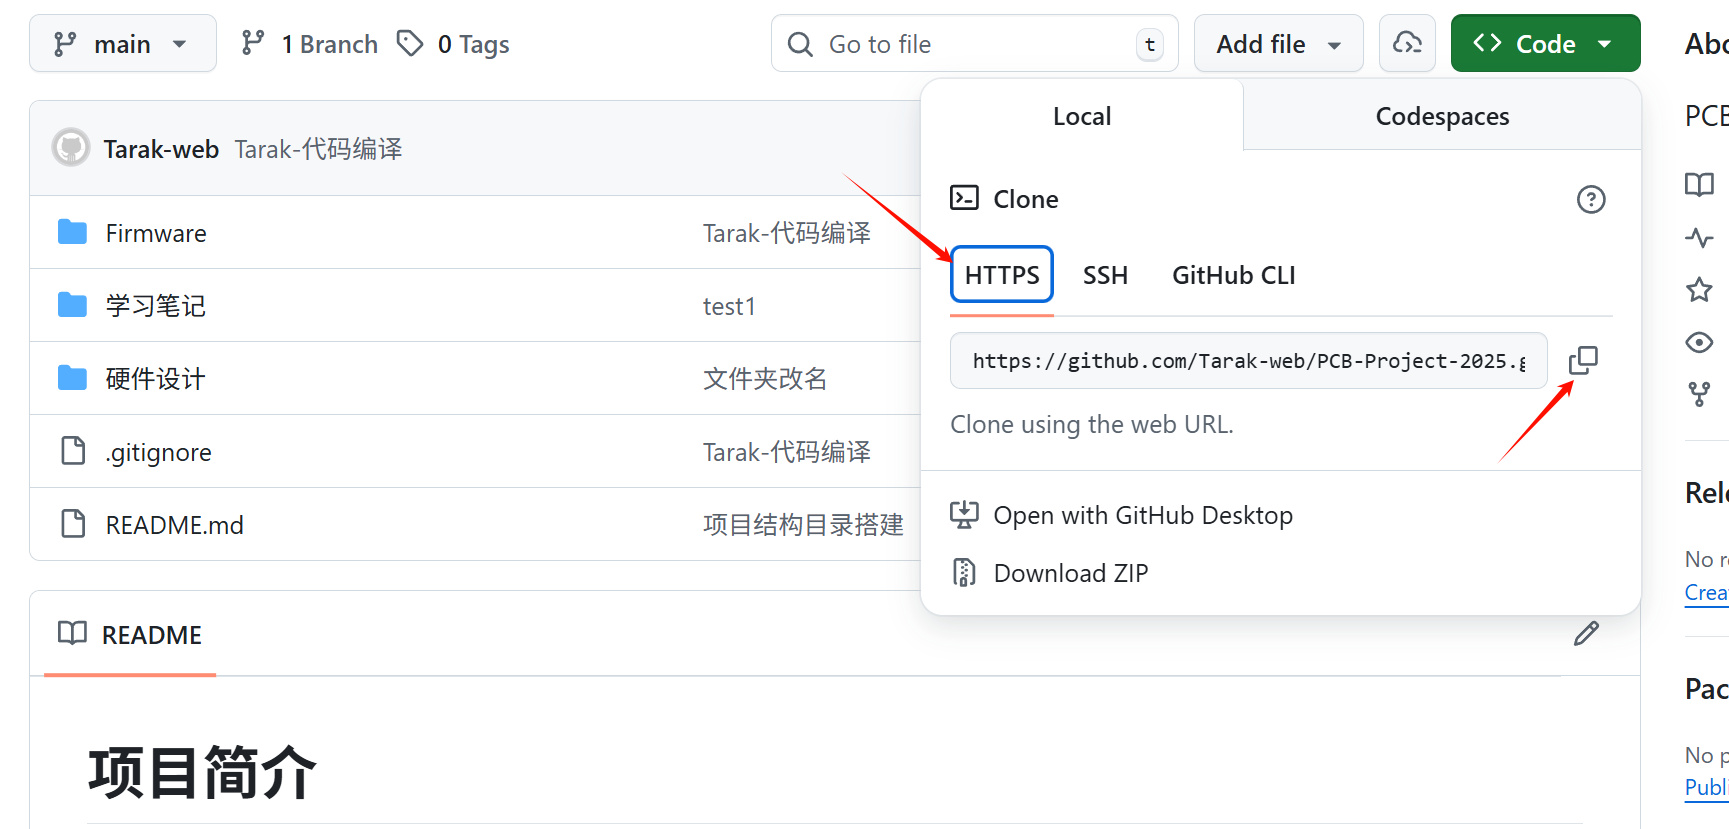Click the README.md file icon
This screenshot has width=1729, height=829.
pyautogui.click(x=73, y=524)
